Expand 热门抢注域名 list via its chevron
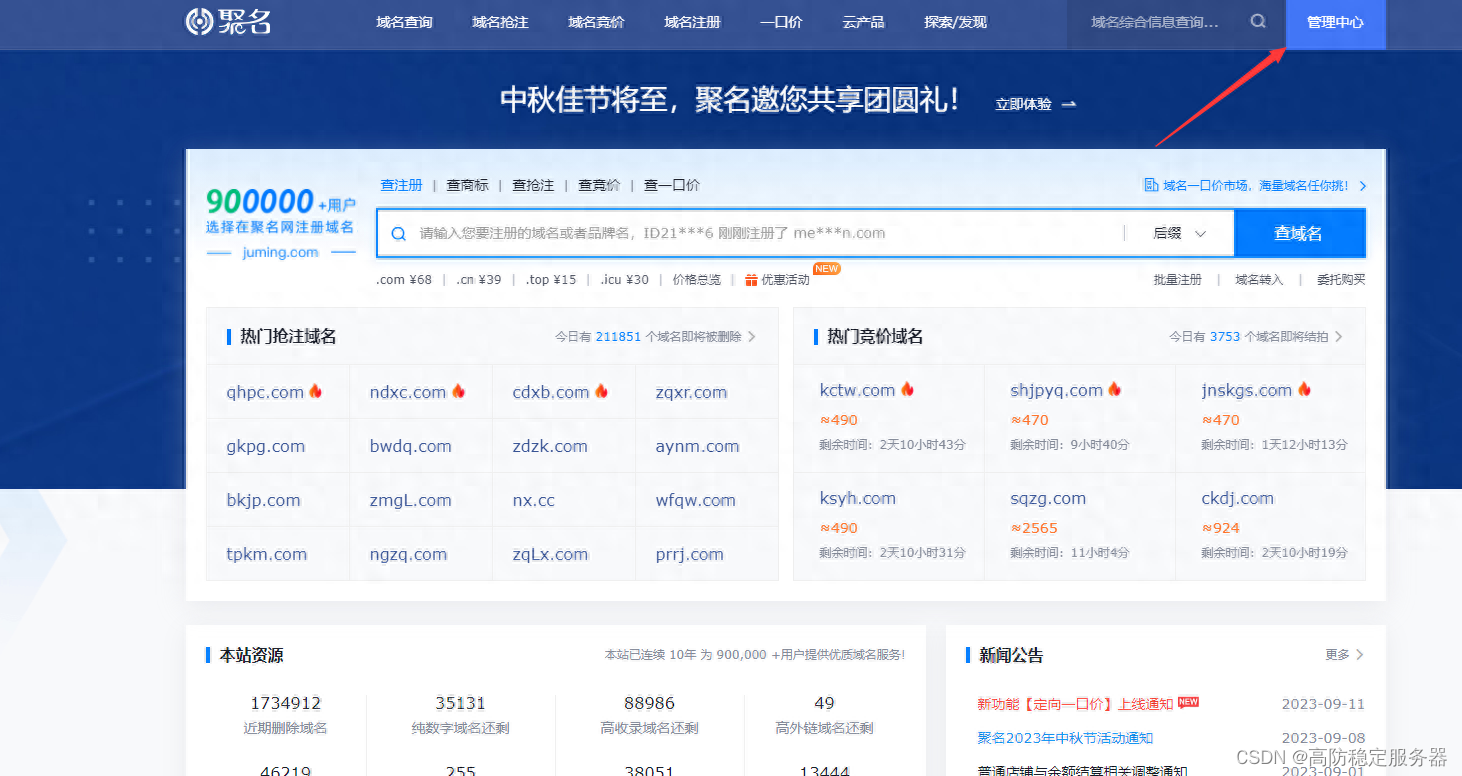Screen dimensions: 1462x776 752,337
